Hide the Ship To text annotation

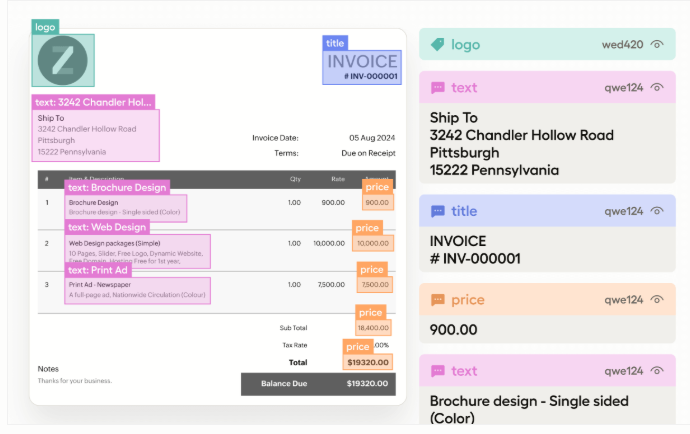pos(657,88)
